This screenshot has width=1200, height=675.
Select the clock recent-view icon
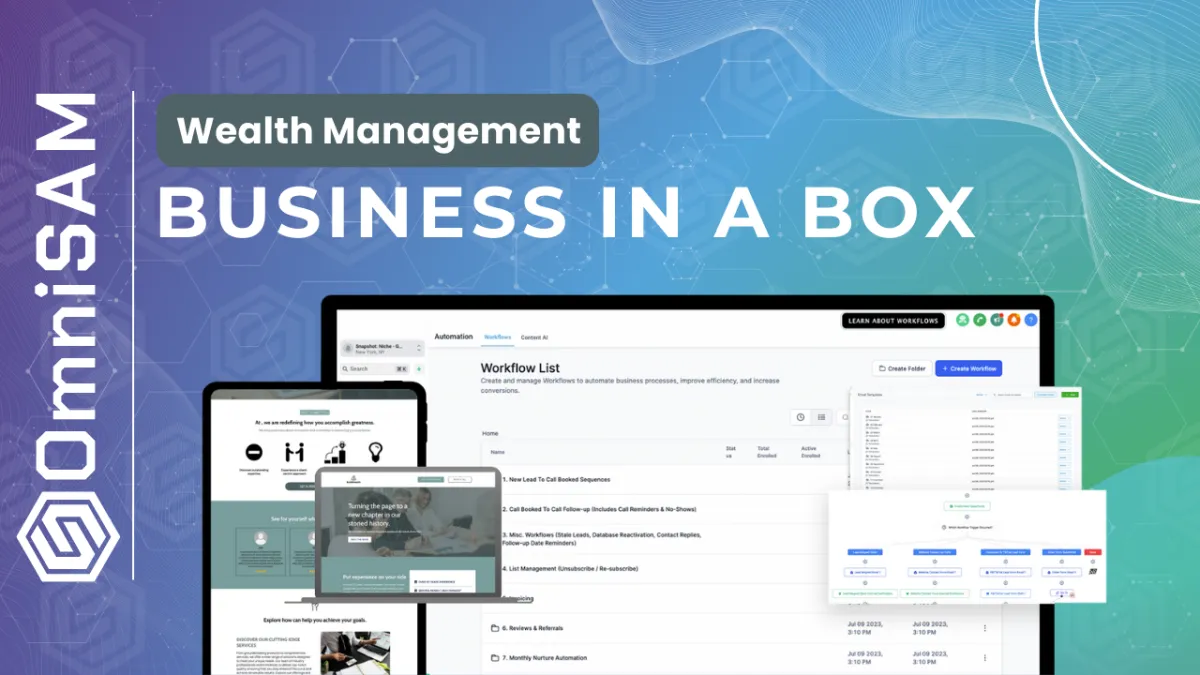pyautogui.click(x=800, y=417)
